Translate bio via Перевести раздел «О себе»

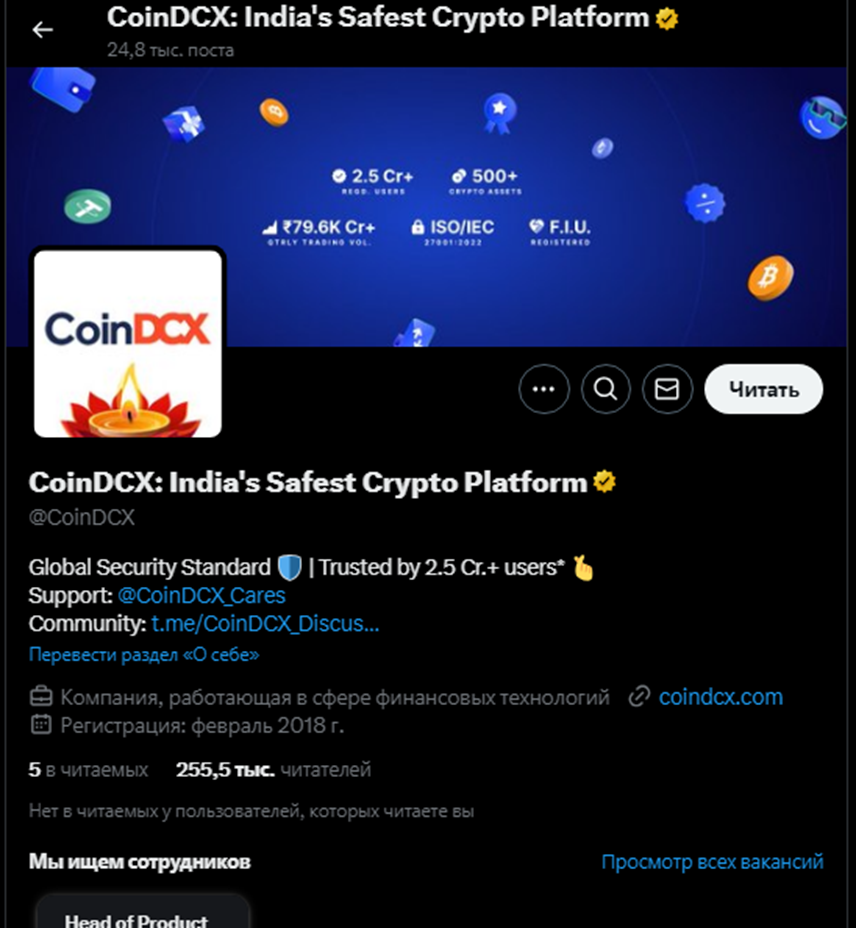144,655
